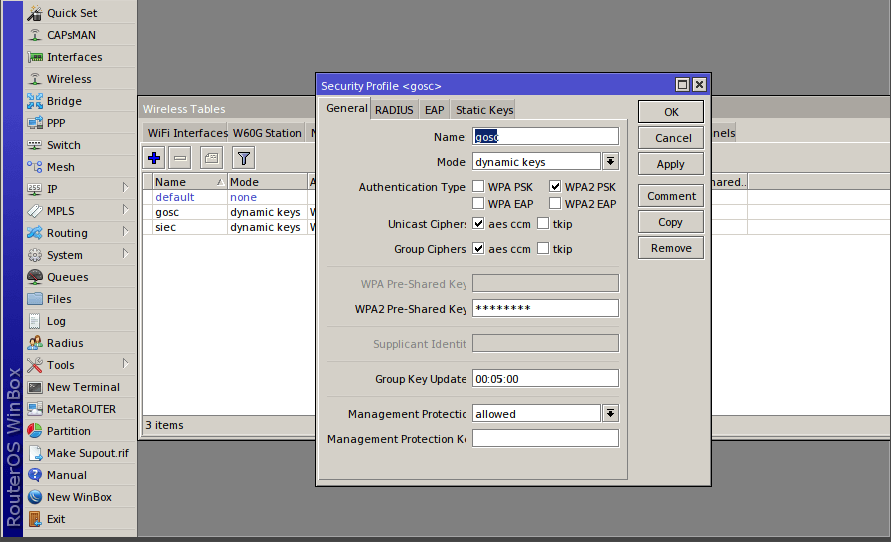Open CAPsMAN menu icon
This screenshot has height=542, width=891.
(x=35, y=35)
